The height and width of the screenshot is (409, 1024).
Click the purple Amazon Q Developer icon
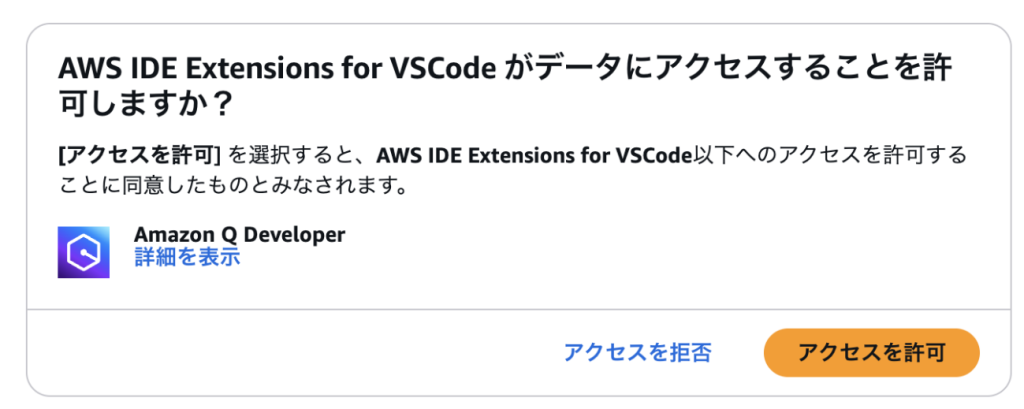point(83,251)
